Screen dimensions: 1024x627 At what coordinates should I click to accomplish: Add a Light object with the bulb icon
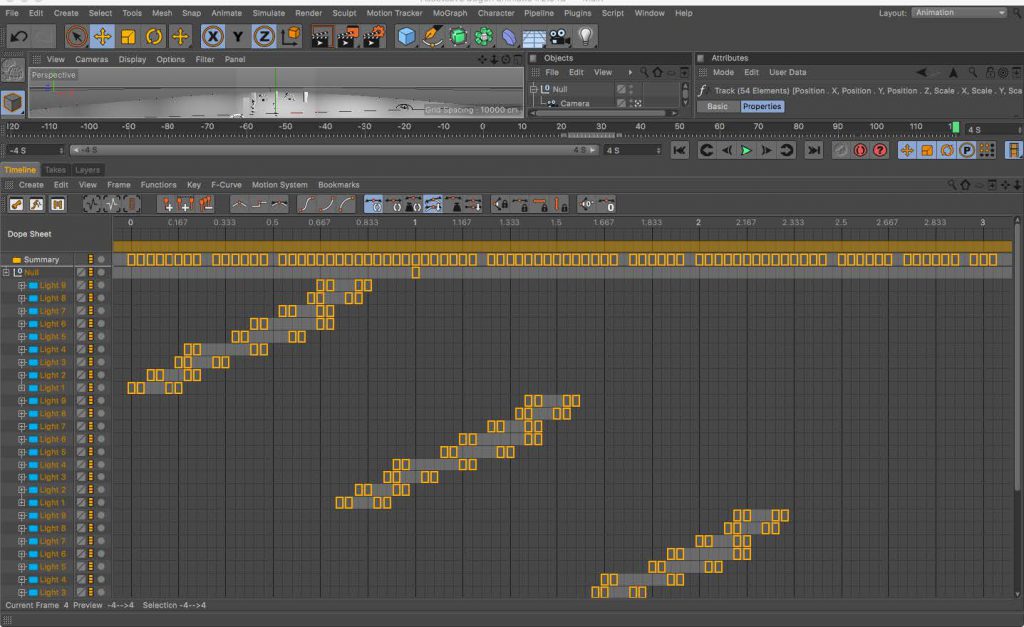tap(586, 37)
